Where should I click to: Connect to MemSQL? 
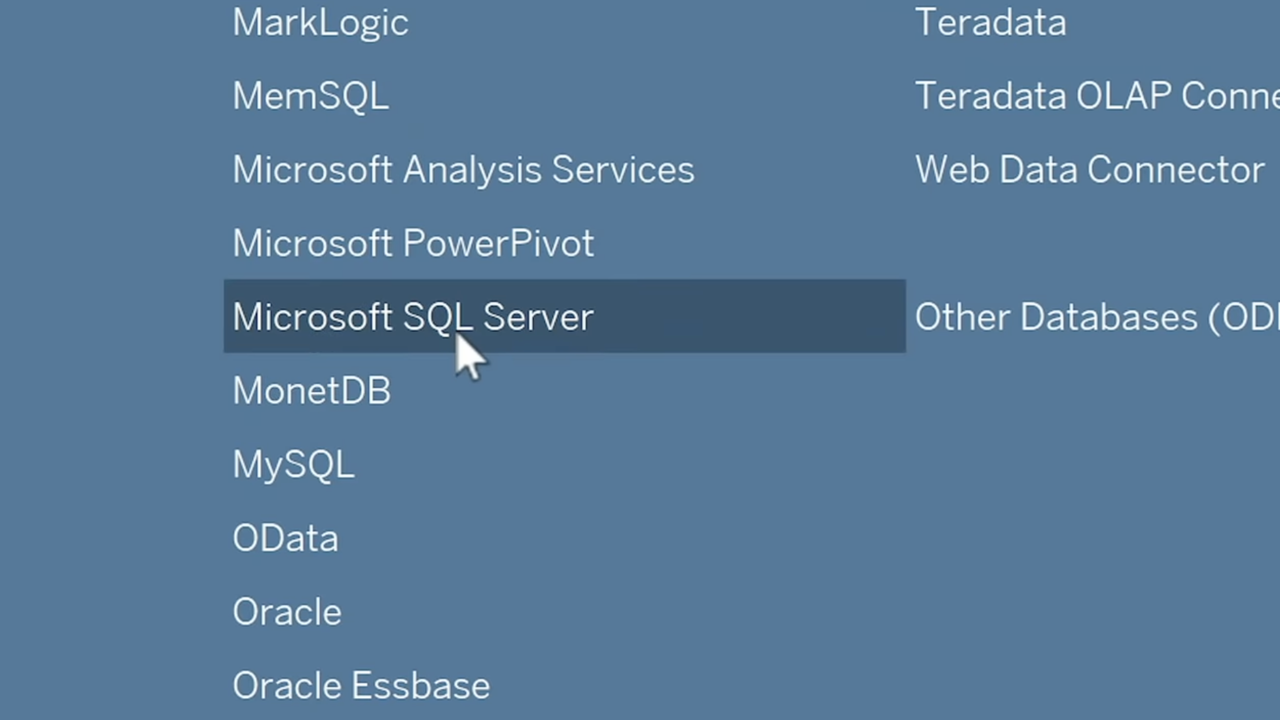point(310,96)
